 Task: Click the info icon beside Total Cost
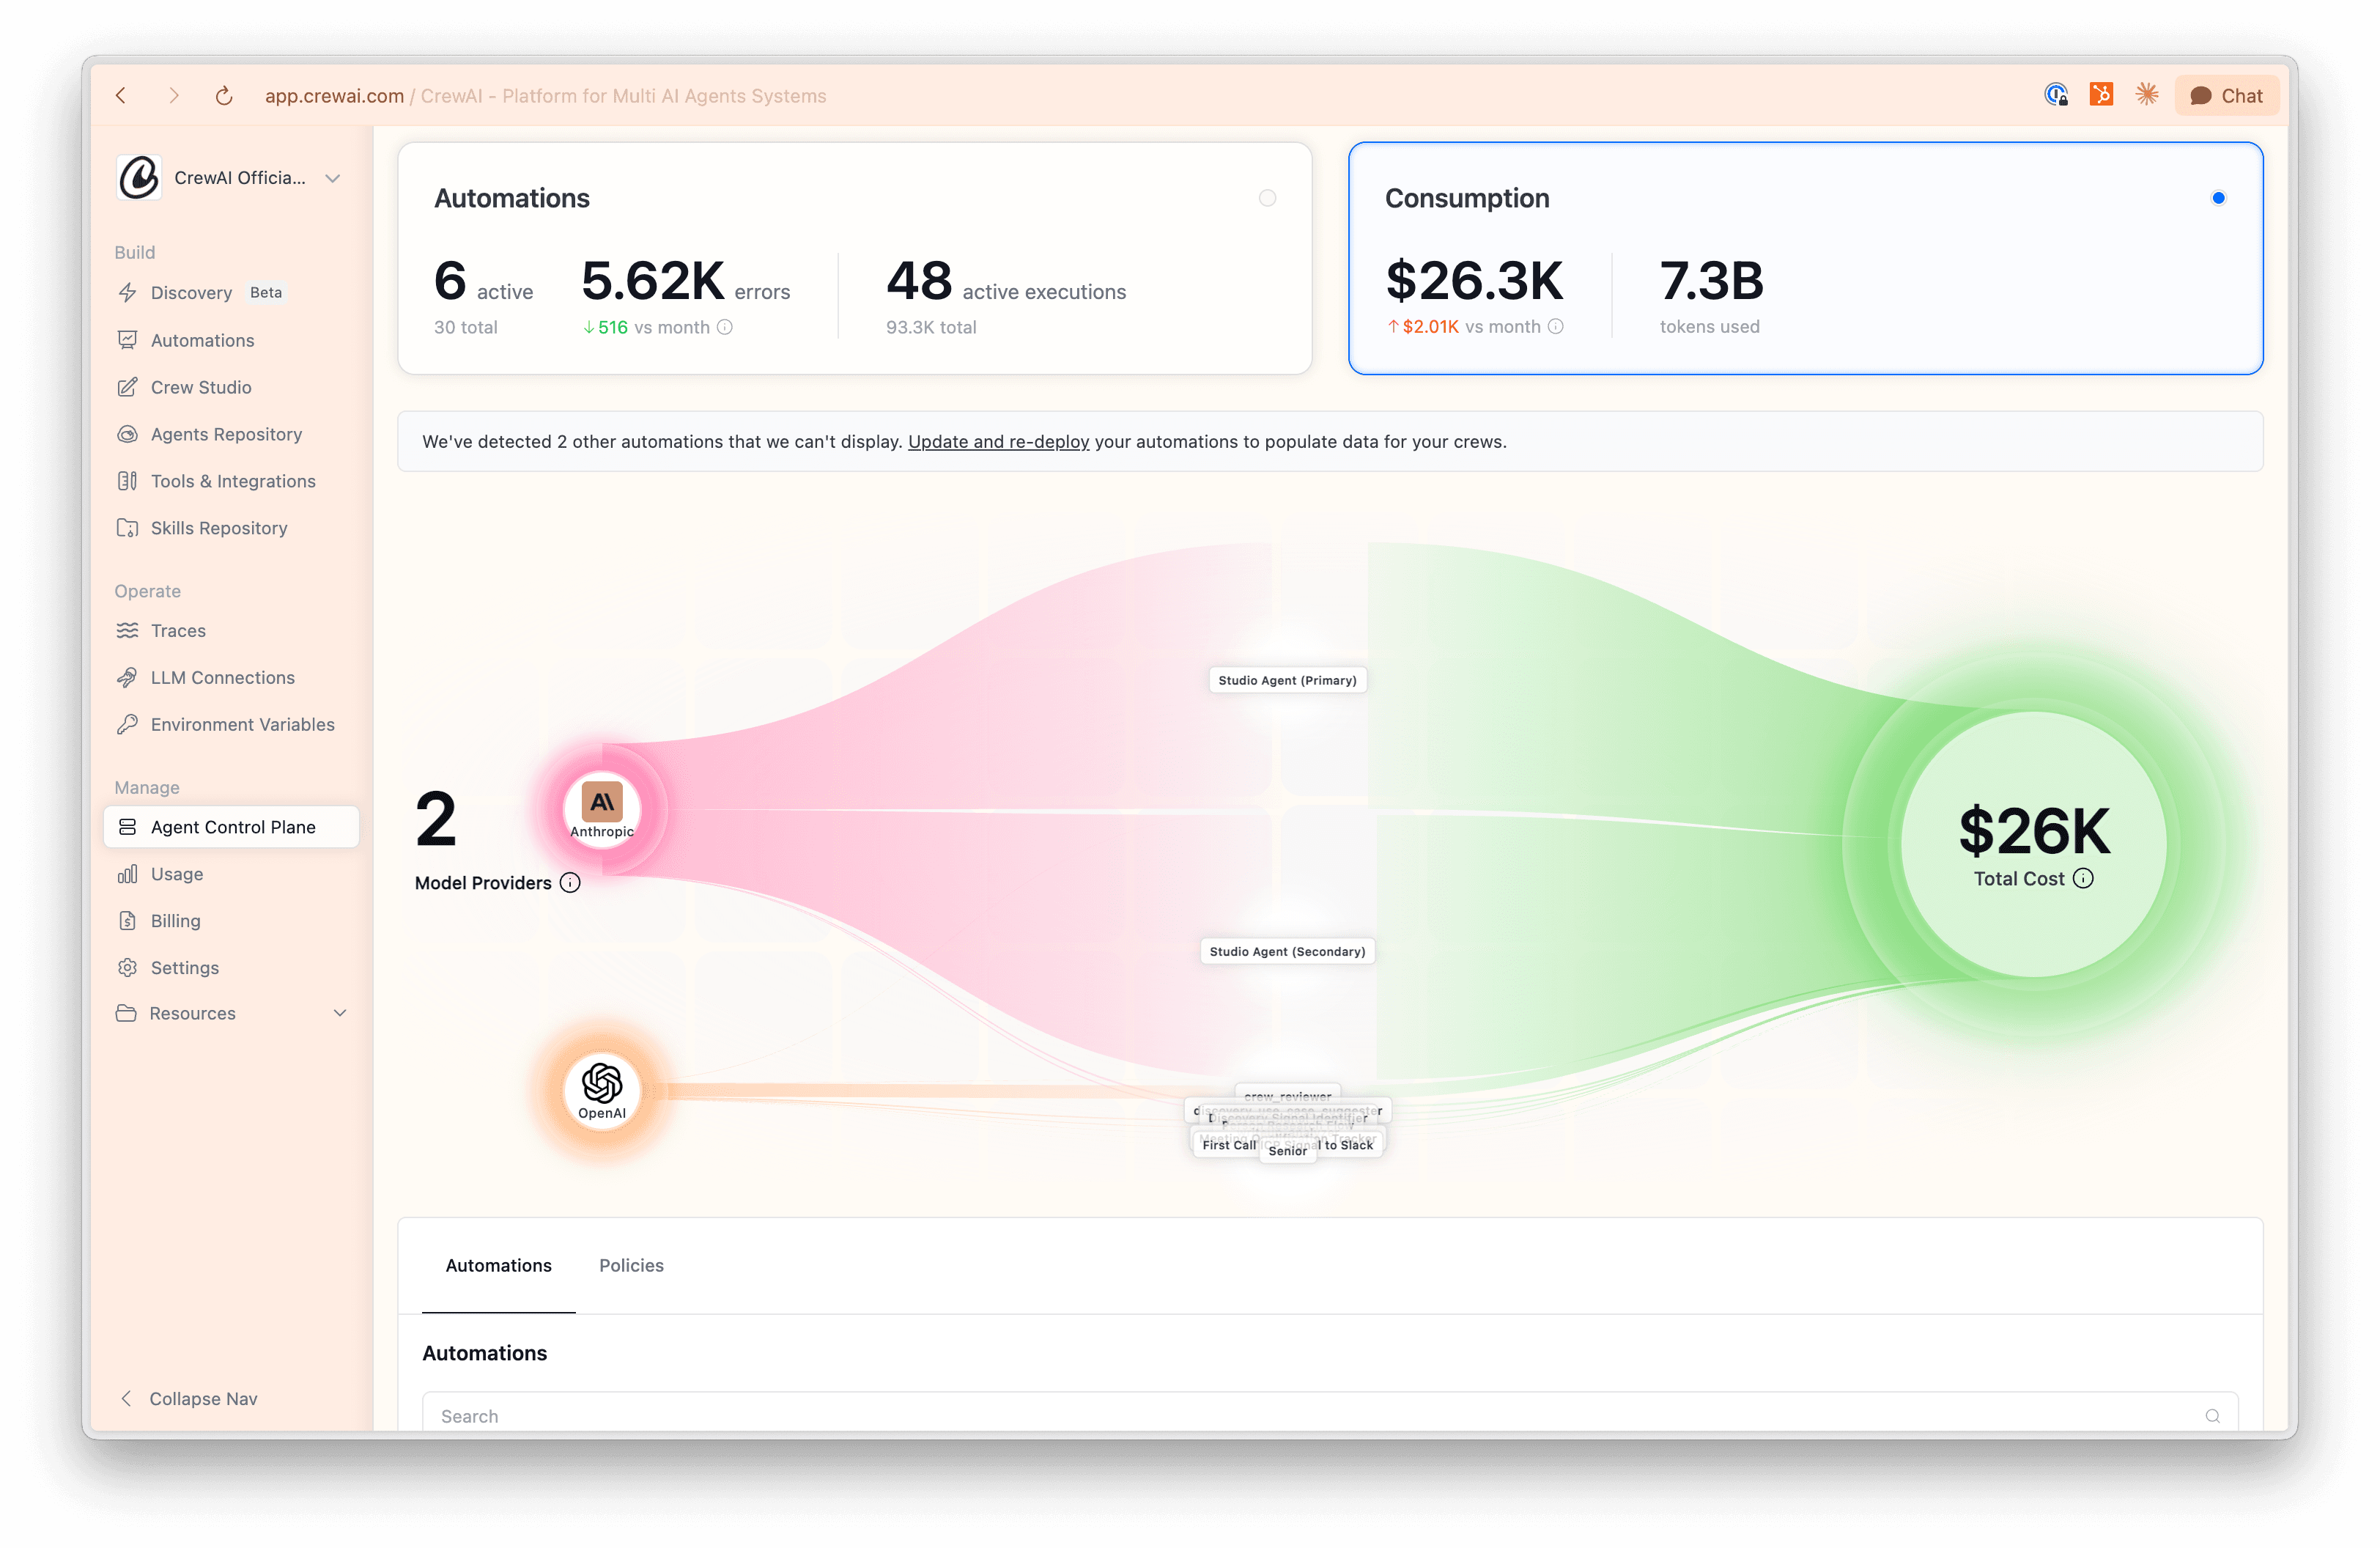pos(2083,879)
